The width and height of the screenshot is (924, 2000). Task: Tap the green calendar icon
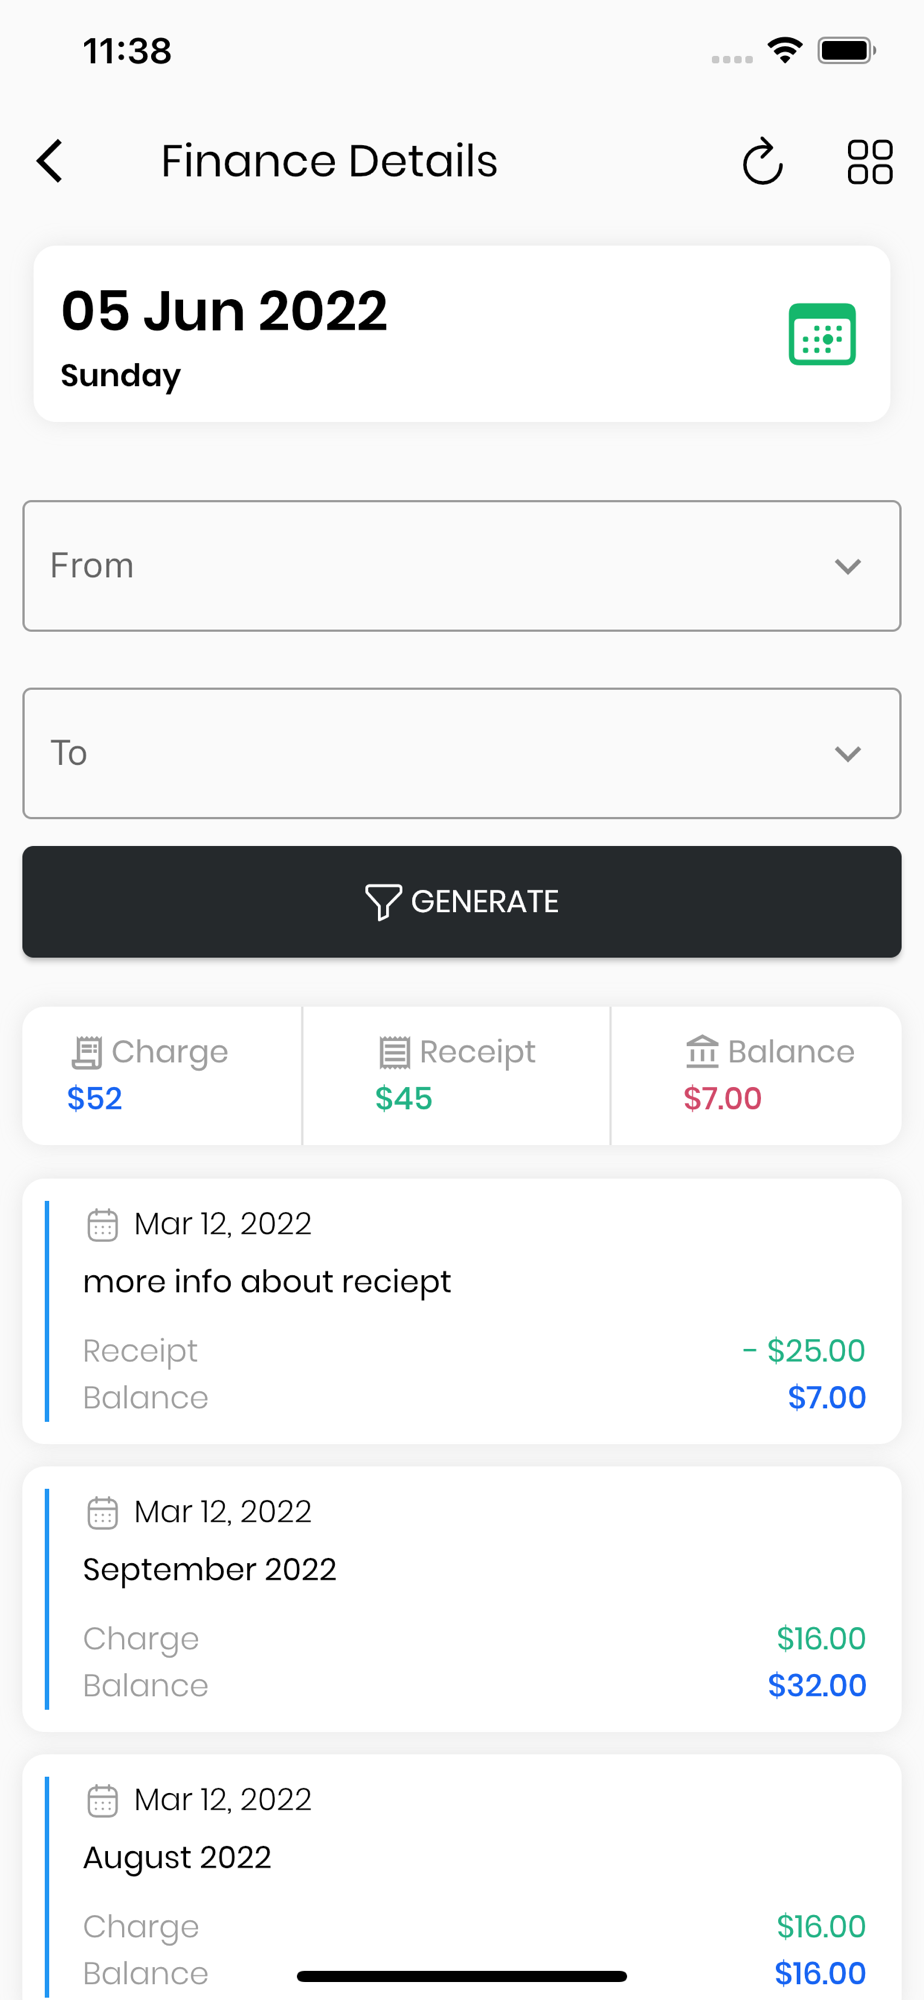tap(822, 334)
